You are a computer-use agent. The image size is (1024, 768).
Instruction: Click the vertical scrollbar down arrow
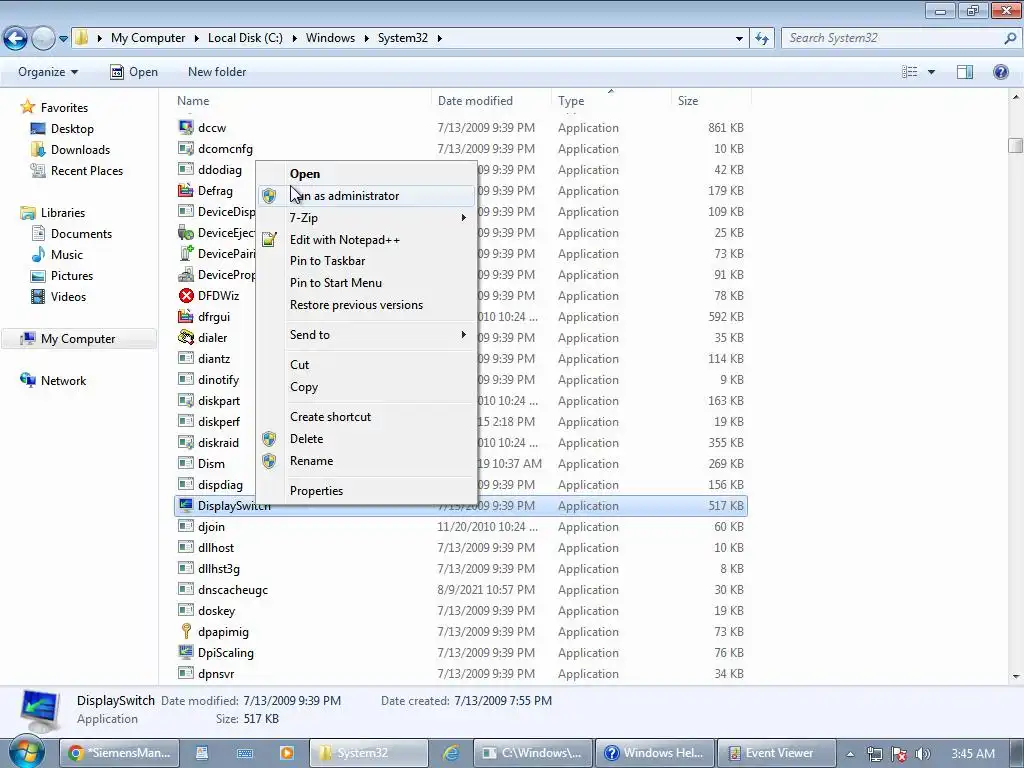click(x=1016, y=677)
